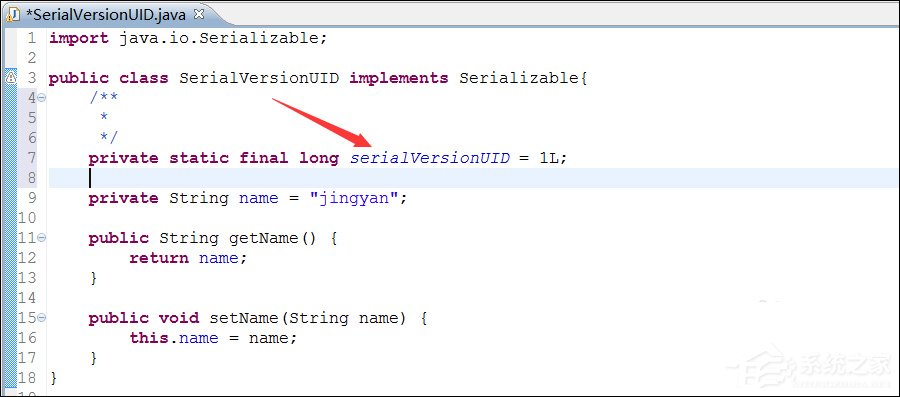
Task: Click the implements keyword on line 3
Action: 398,78
